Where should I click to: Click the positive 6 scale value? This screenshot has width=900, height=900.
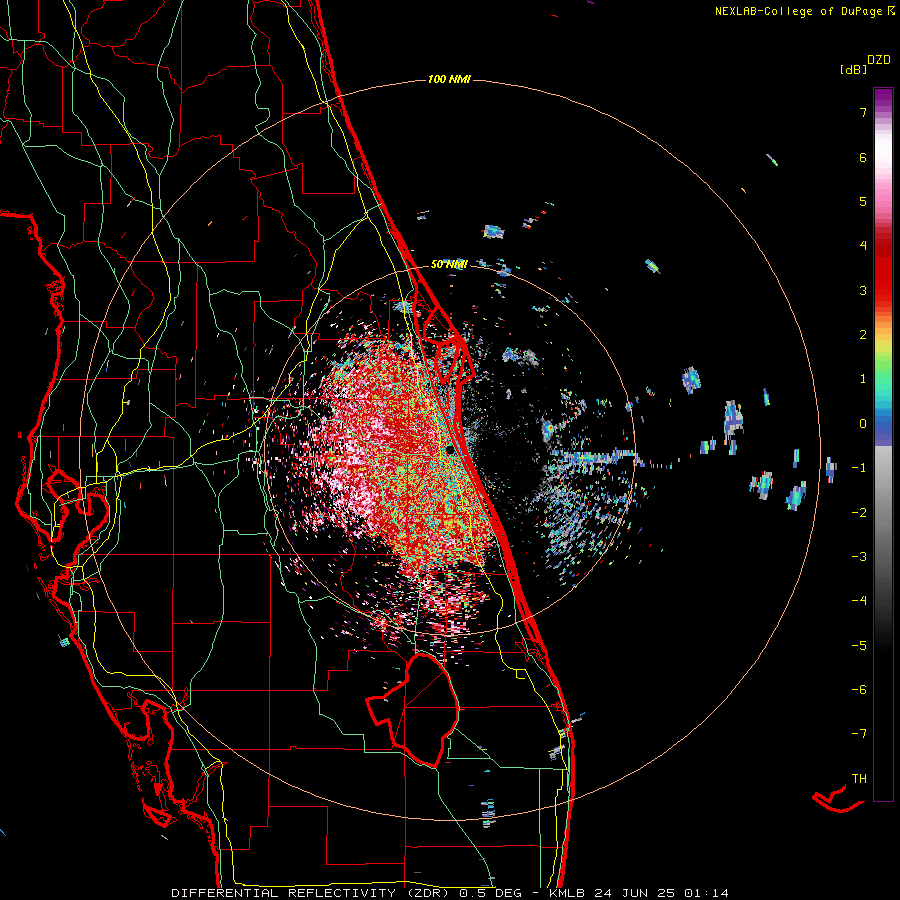pos(863,157)
